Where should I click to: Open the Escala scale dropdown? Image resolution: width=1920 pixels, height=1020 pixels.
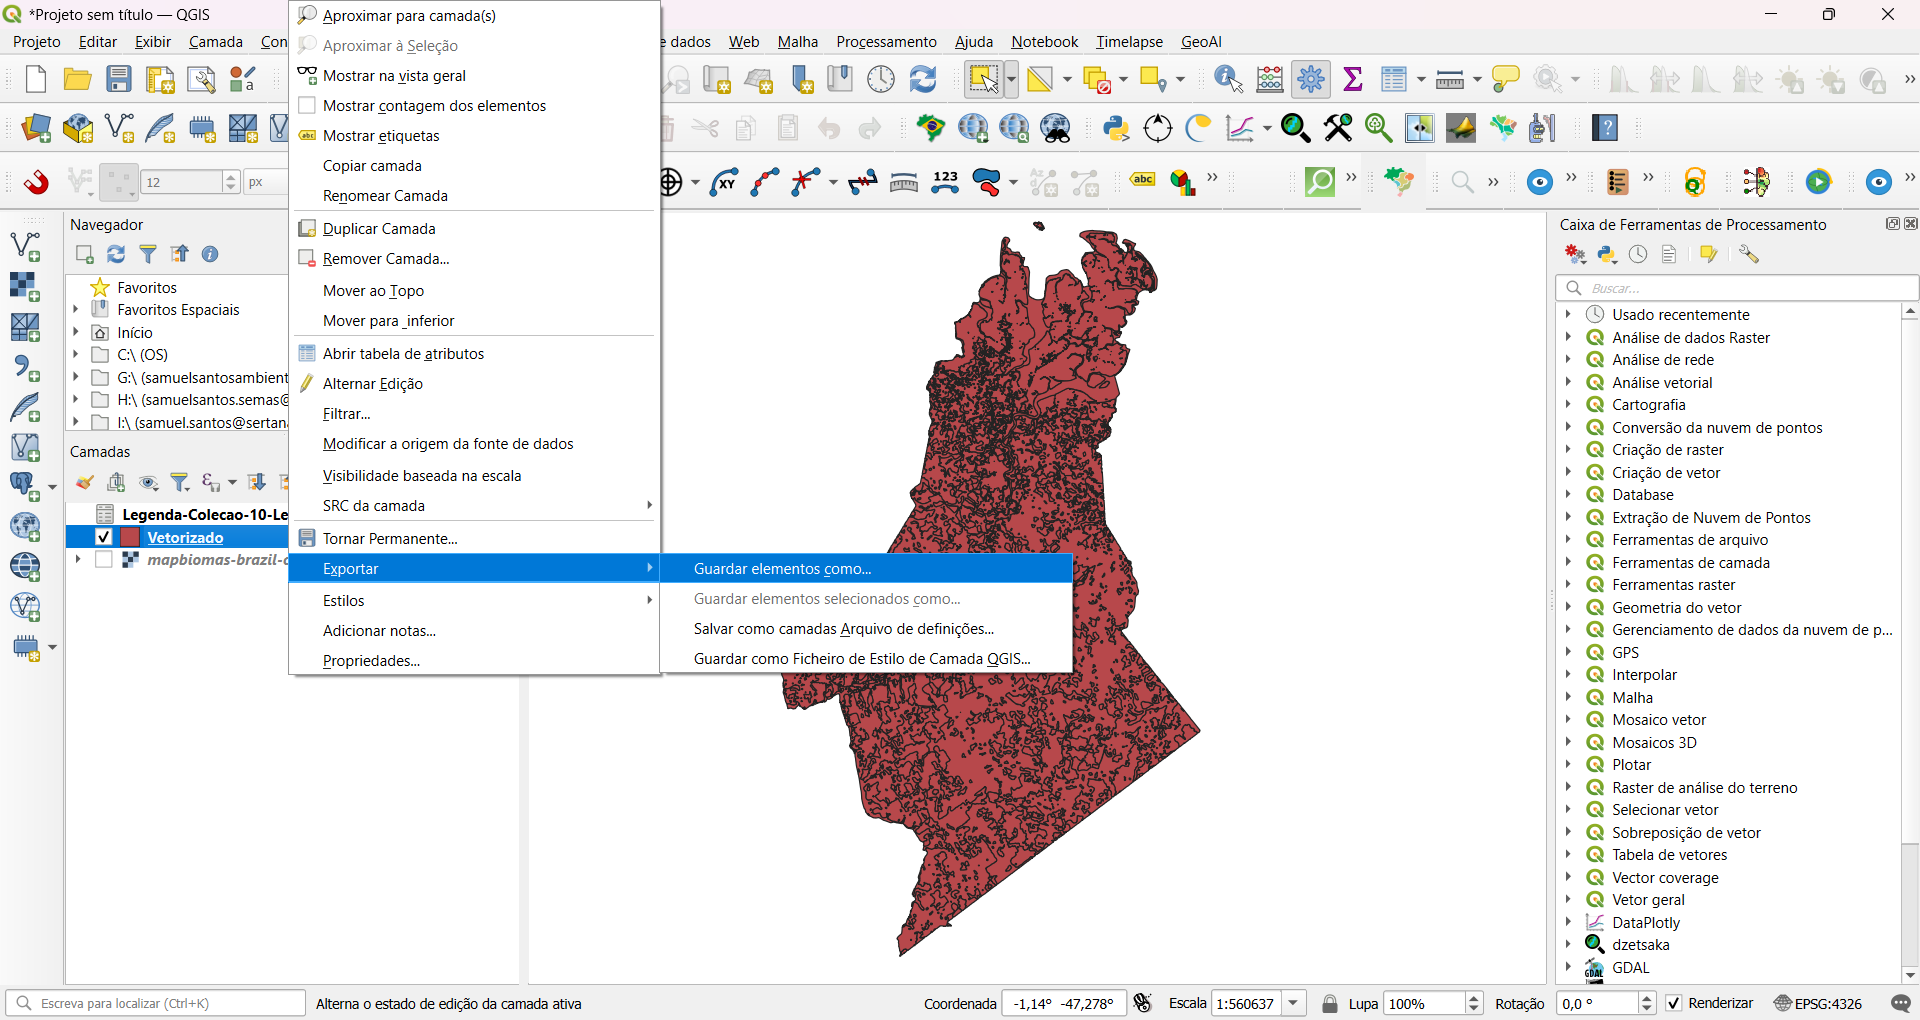[1294, 1003]
